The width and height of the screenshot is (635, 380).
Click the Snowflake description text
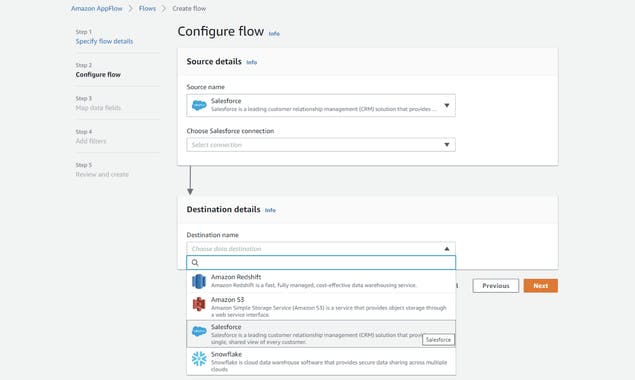[x=329, y=366]
